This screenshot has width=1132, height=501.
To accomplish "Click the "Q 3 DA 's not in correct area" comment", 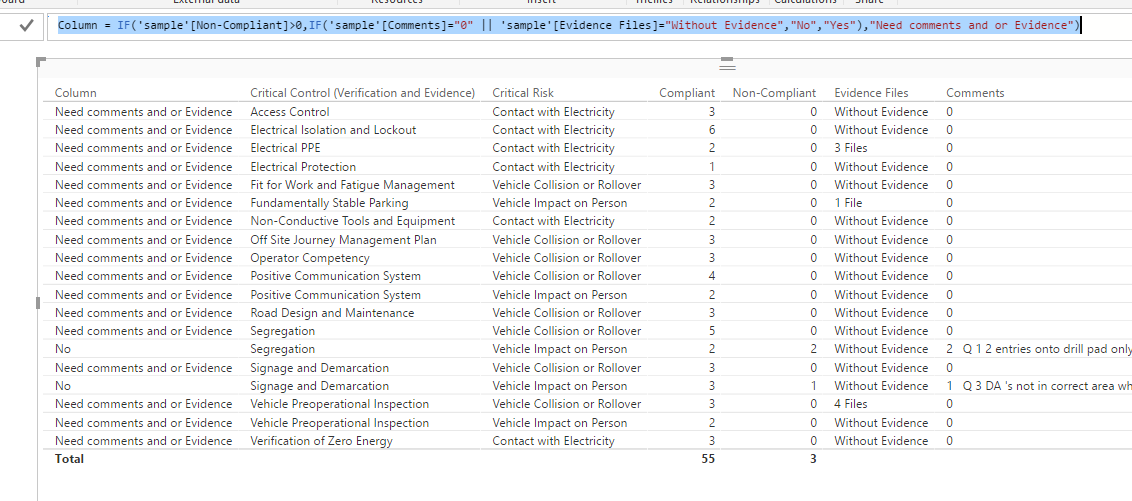I will click(1047, 386).
